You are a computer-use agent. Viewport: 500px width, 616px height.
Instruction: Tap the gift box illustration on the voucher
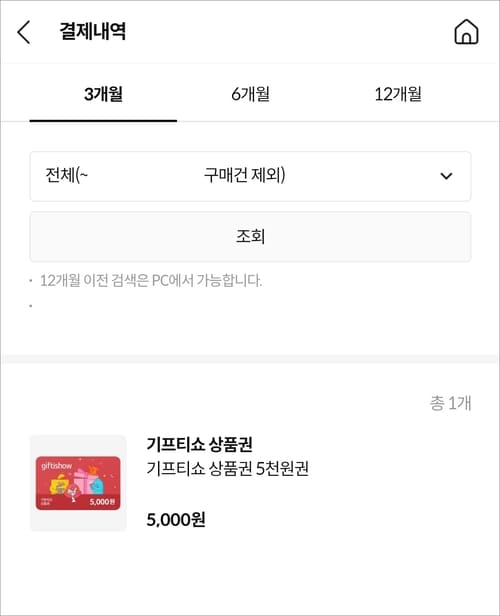[91, 483]
